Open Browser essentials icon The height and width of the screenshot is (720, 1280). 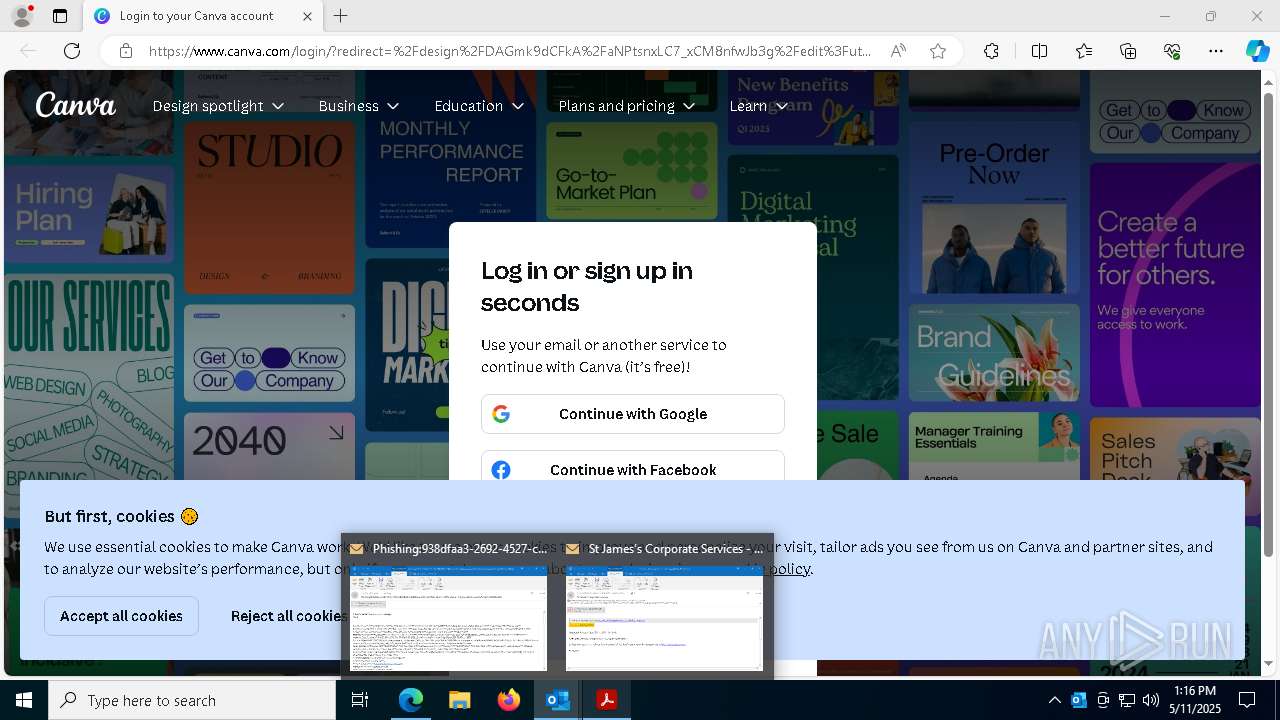[x=1172, y=51]
